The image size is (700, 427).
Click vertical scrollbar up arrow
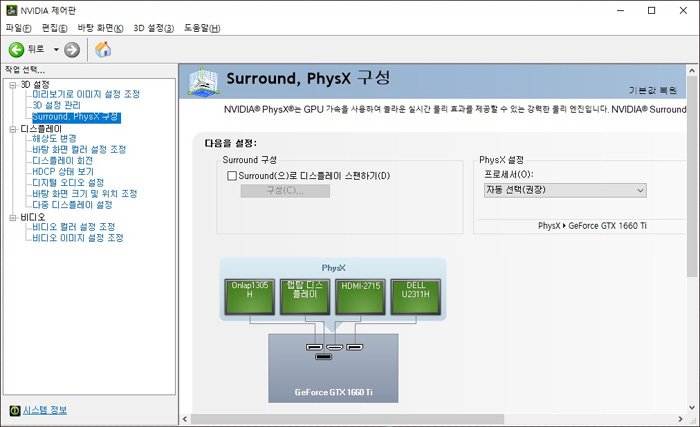click(x=692, y=71)
